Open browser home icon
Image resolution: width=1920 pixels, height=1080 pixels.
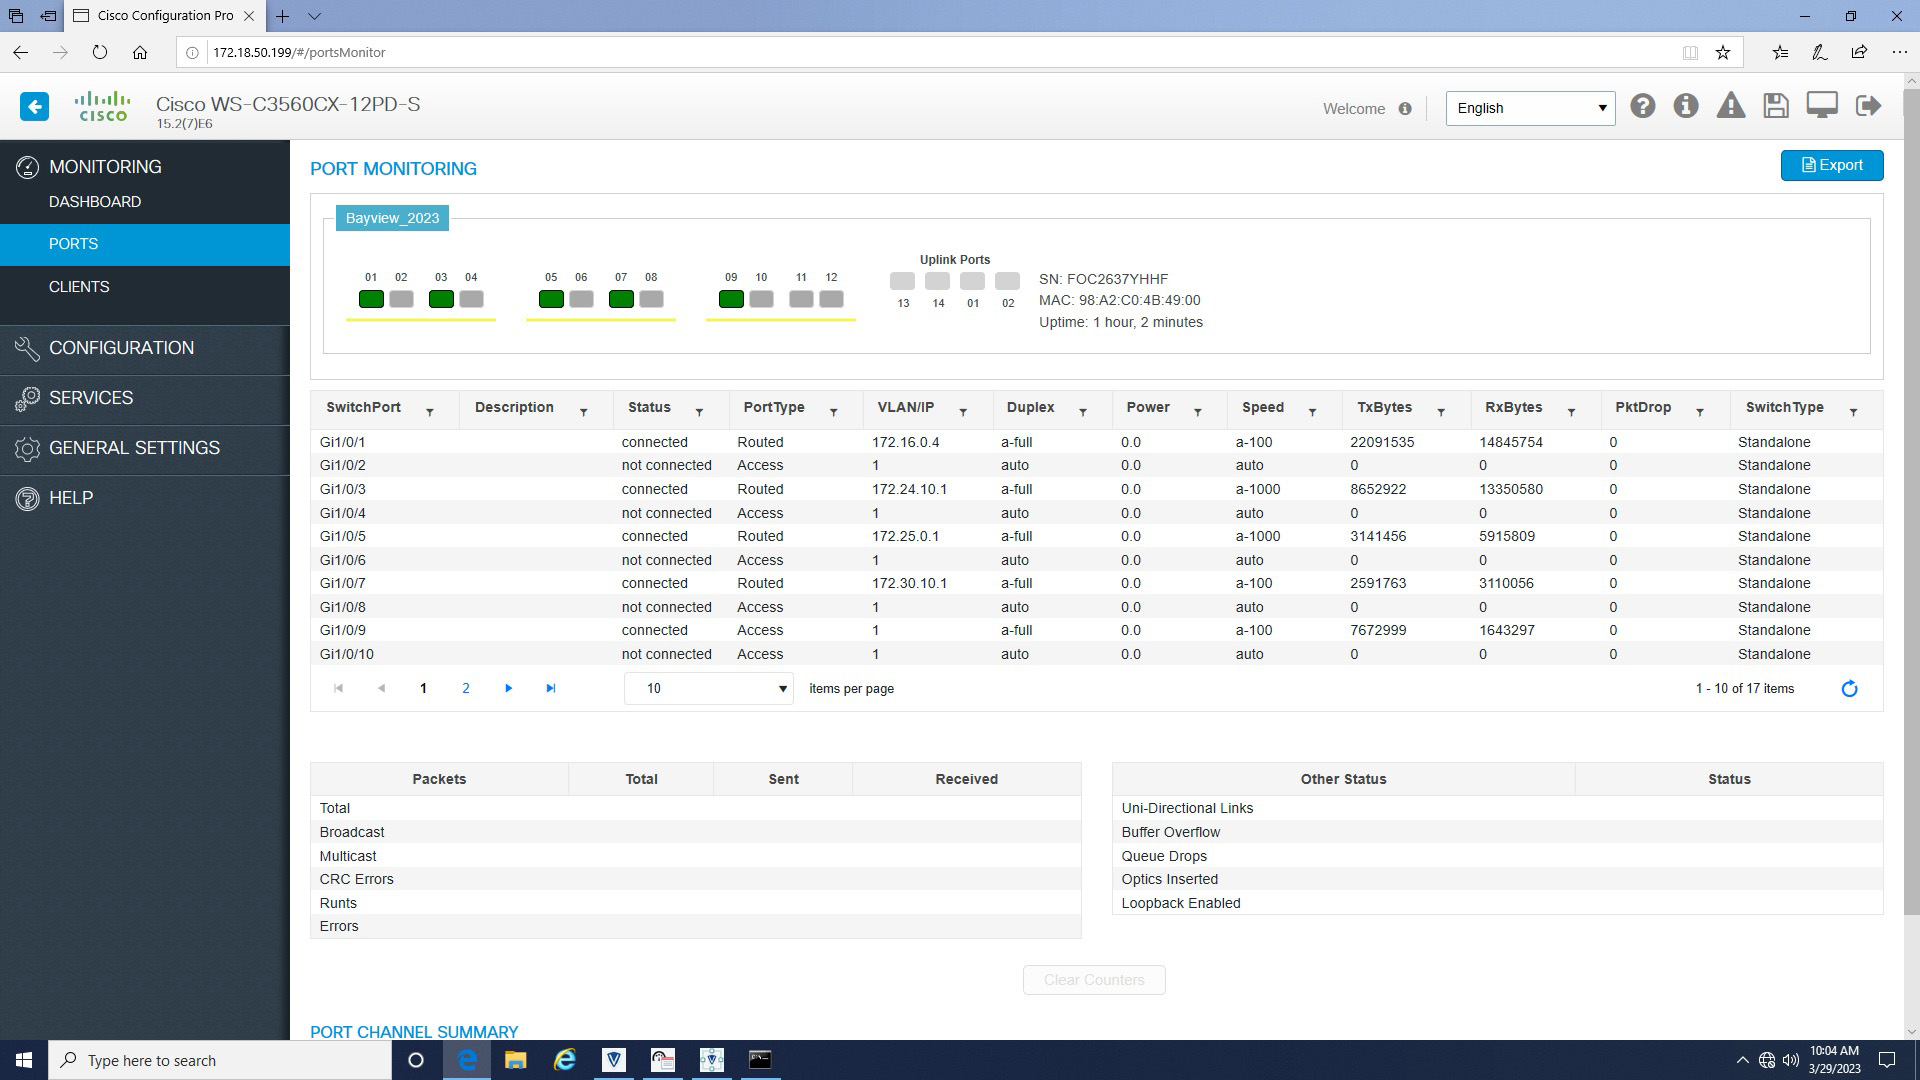click(x=140, y=52)
